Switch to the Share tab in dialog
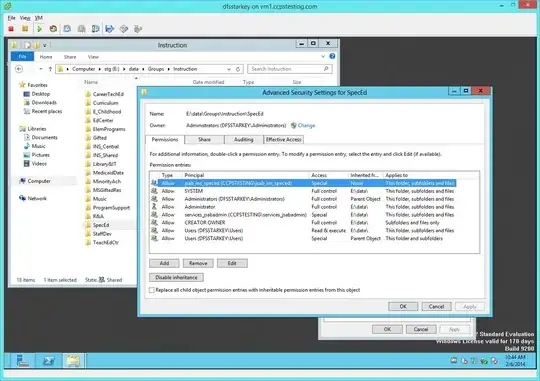540x381 pixels. click(x=204, y=140)
